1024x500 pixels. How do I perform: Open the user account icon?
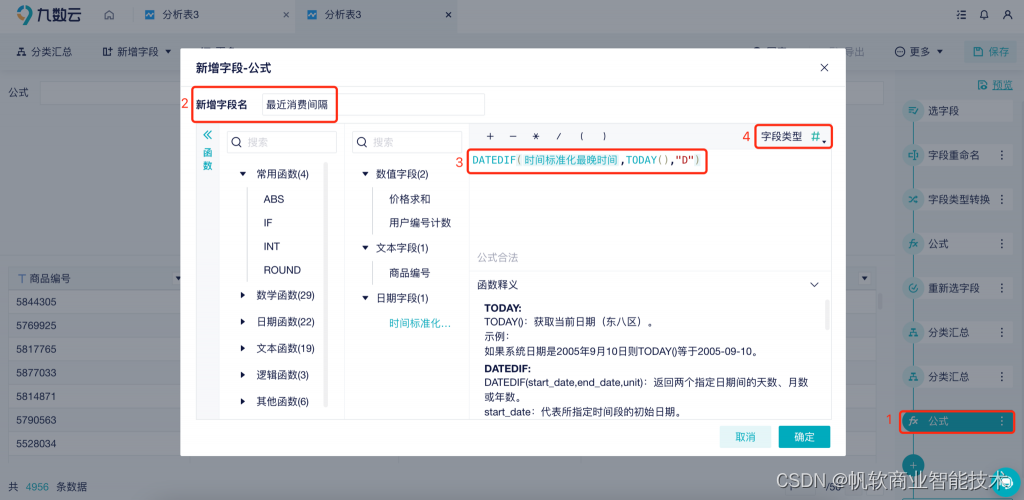(1007, 14)
